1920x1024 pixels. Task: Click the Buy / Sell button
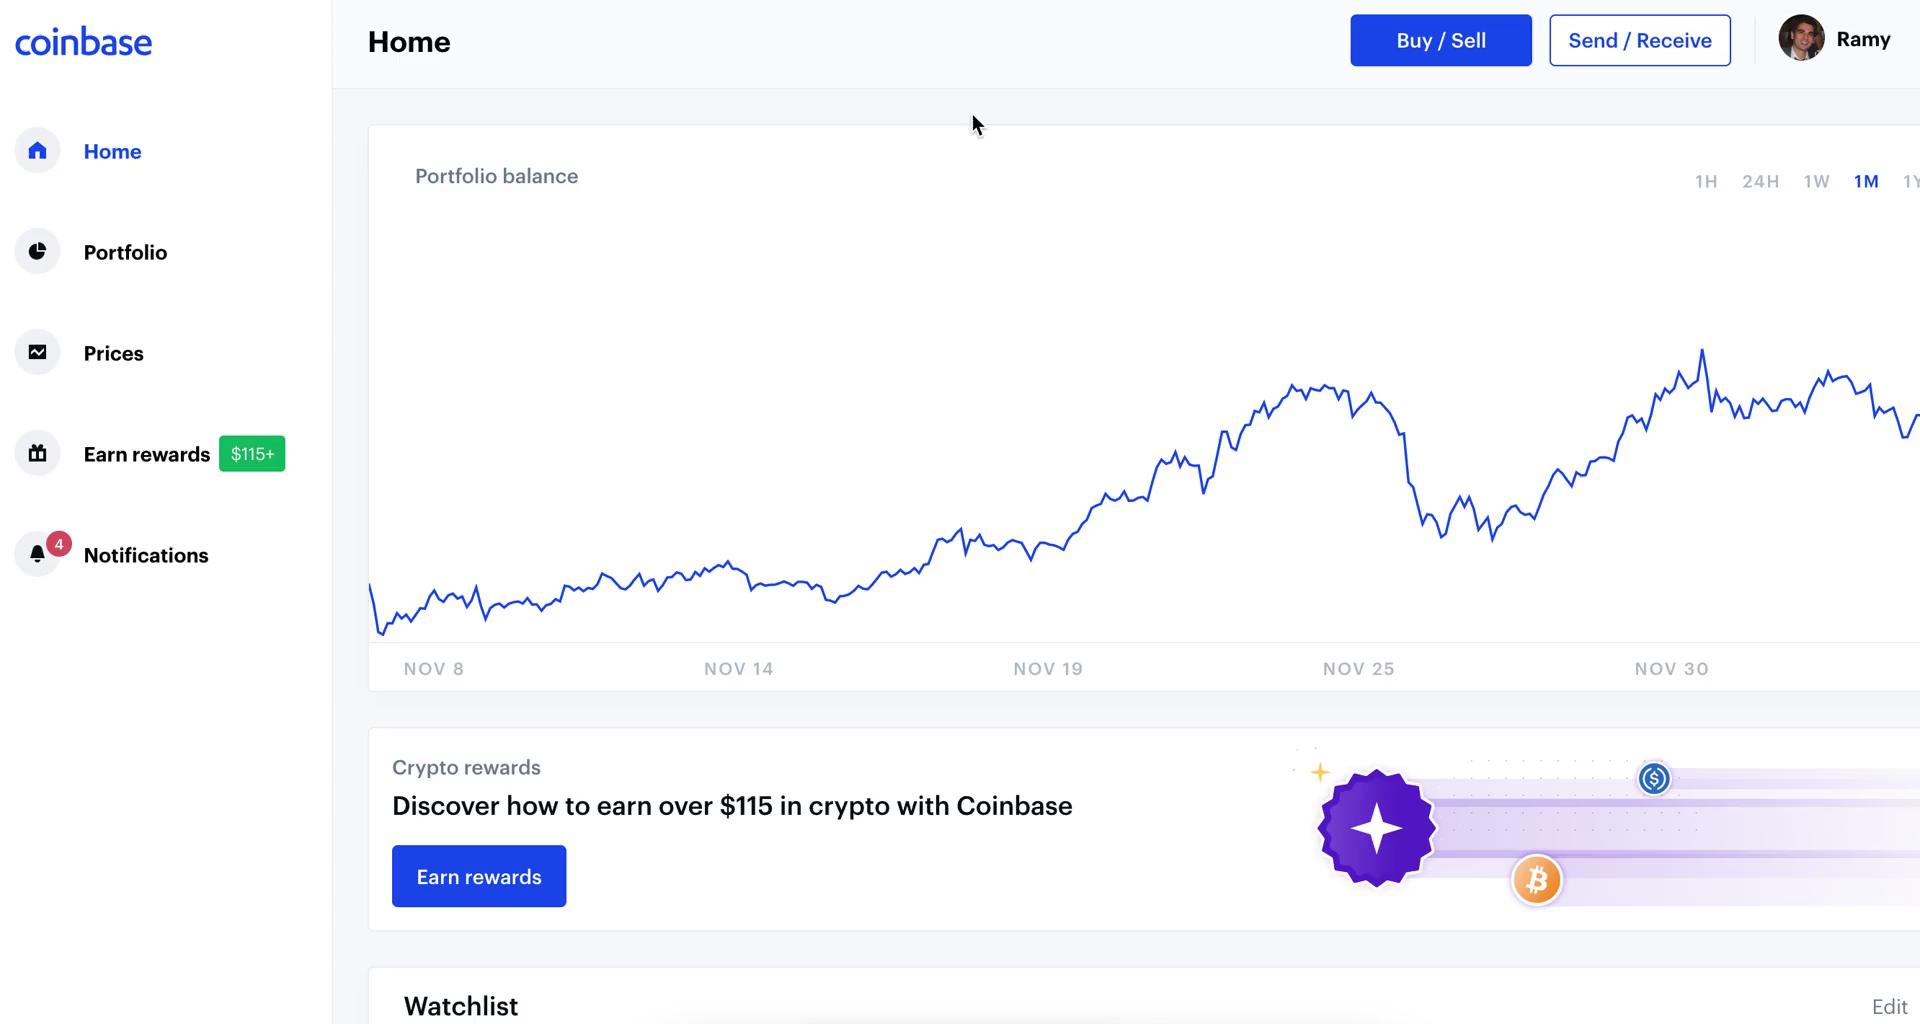click(1440, 40)
